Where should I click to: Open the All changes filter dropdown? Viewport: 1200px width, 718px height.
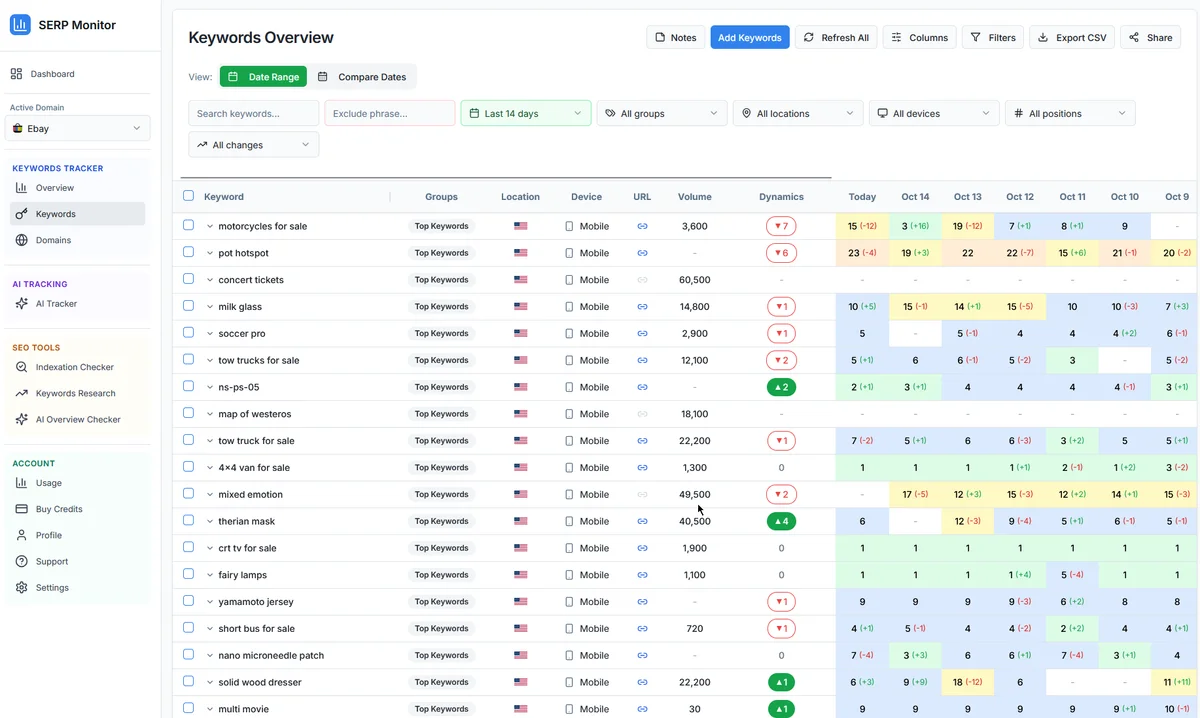tap(254, 145)
